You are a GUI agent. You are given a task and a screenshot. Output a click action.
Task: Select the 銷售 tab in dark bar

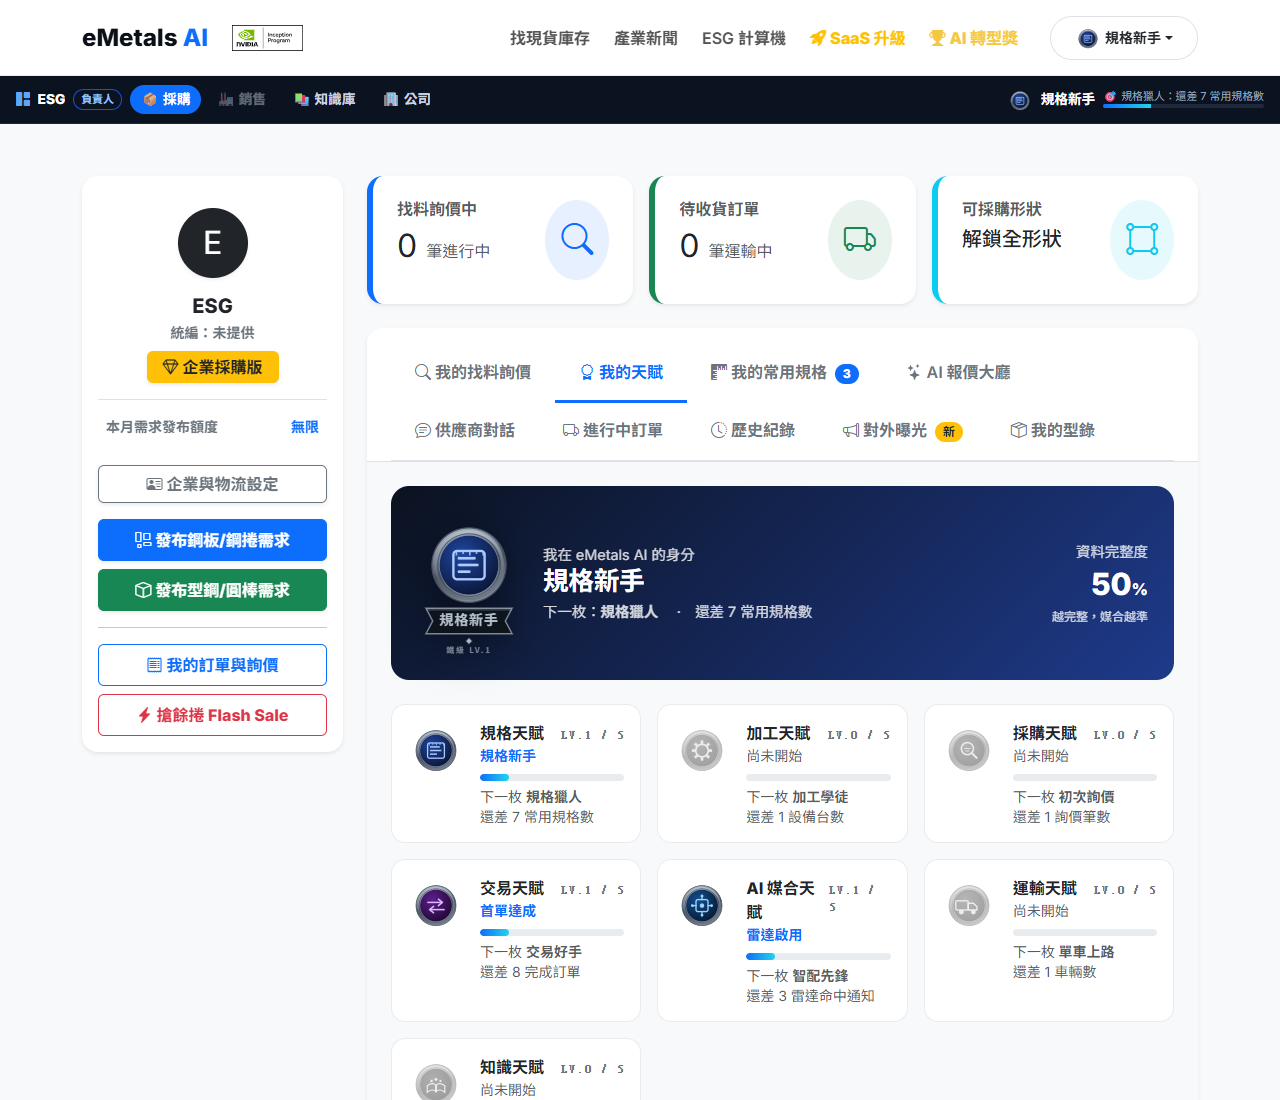(242, 99)
